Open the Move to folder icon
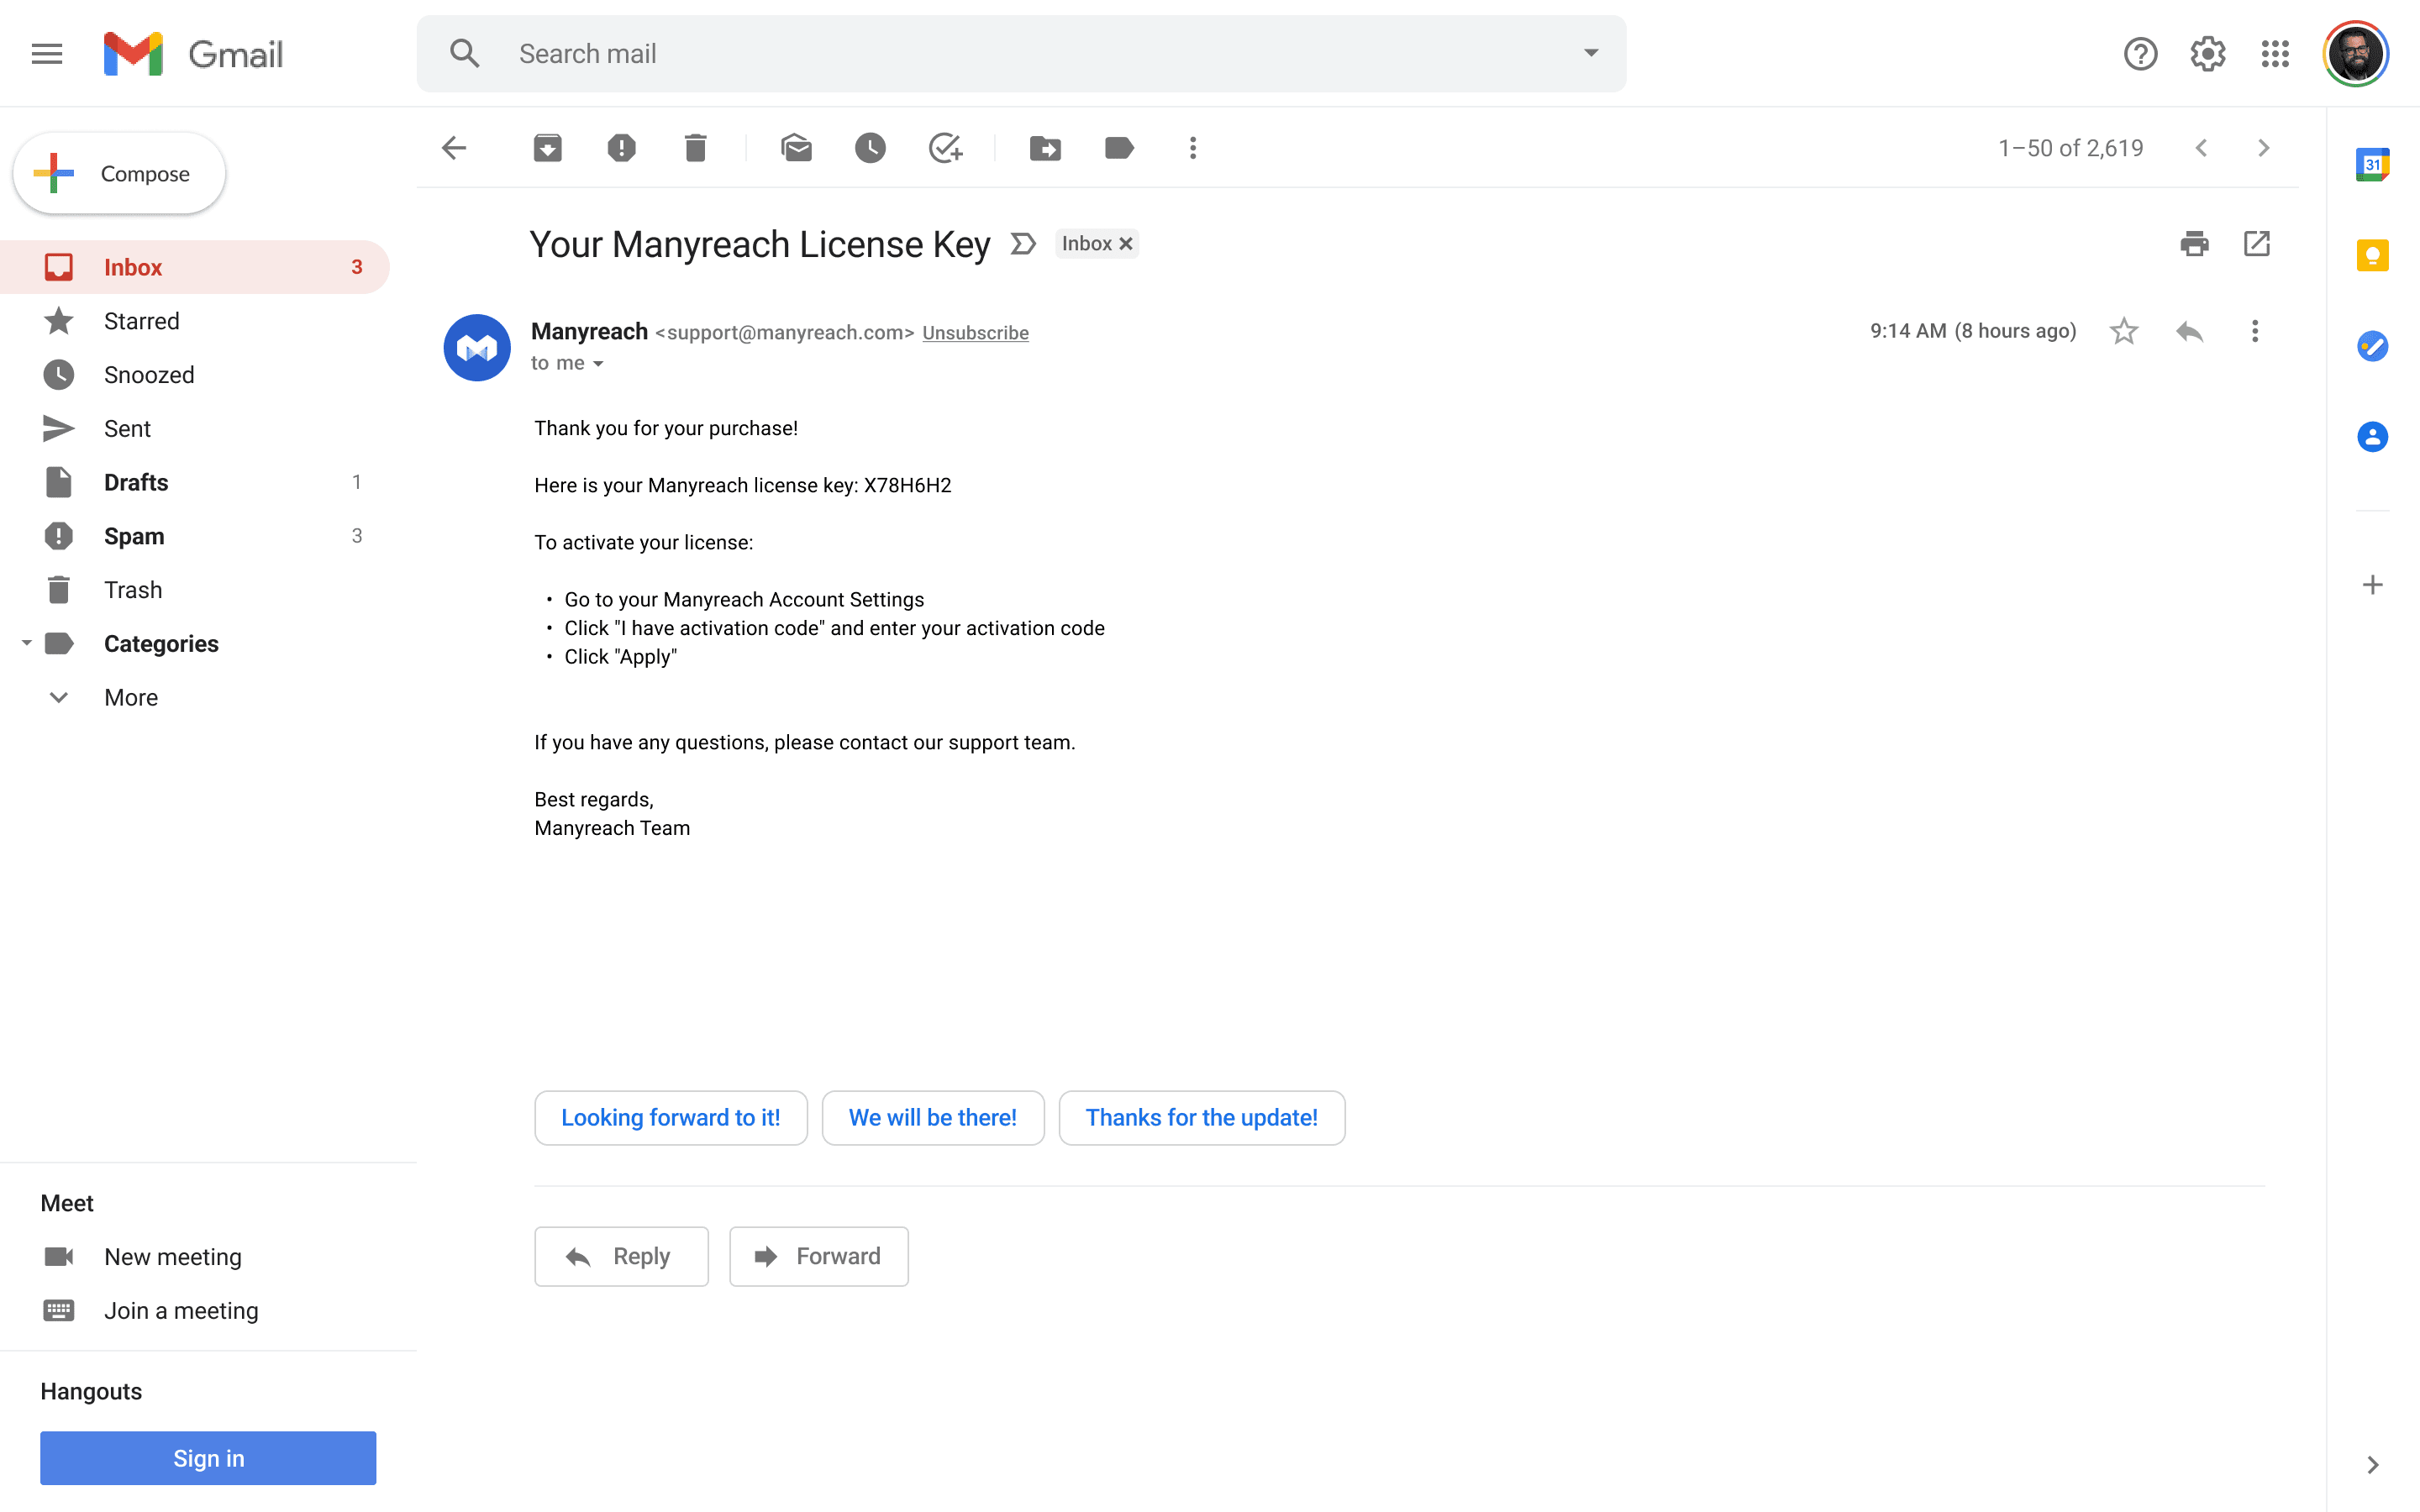Image resolution: width=2420 pixels, height=1512 pixels. [1045, 148]
